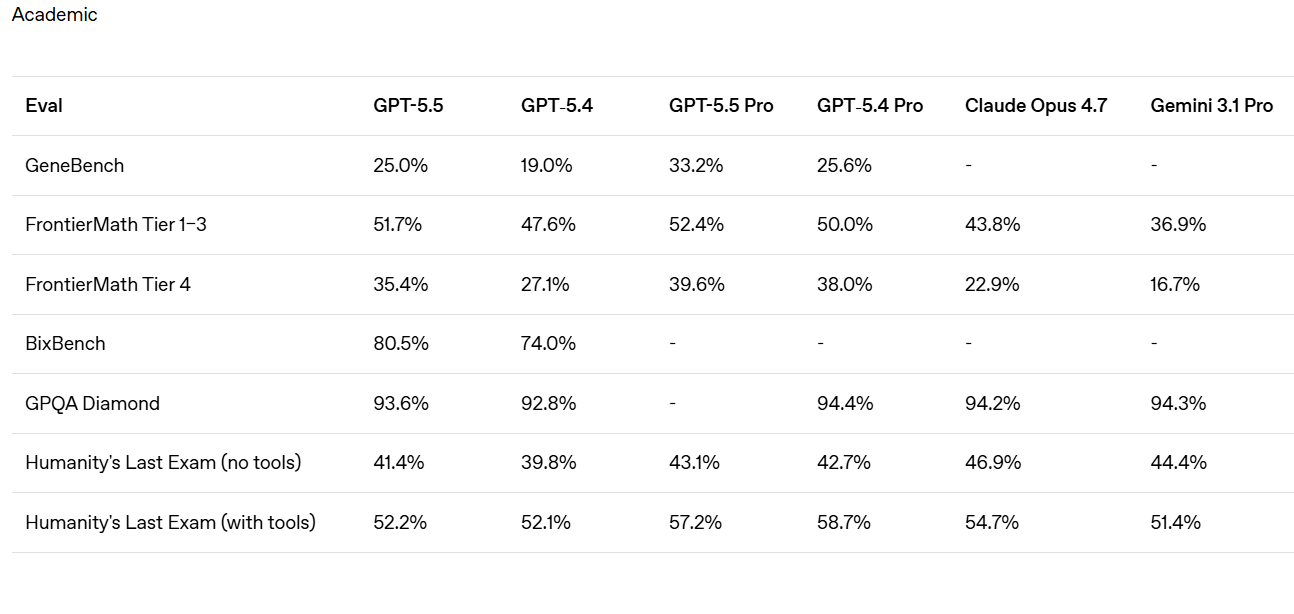Select the GeneBench row label

point(75,166)
